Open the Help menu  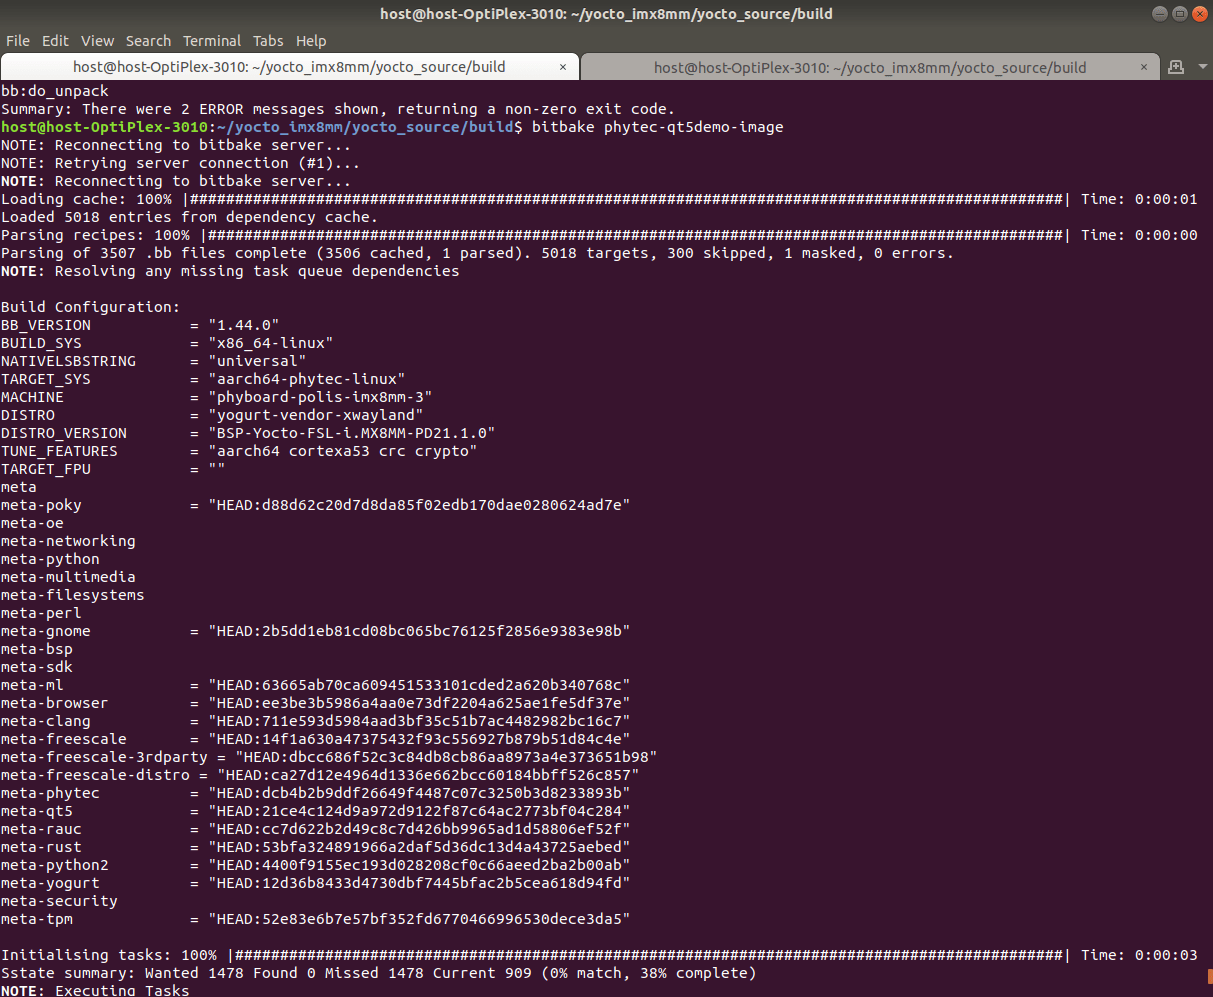pos(311,41)
